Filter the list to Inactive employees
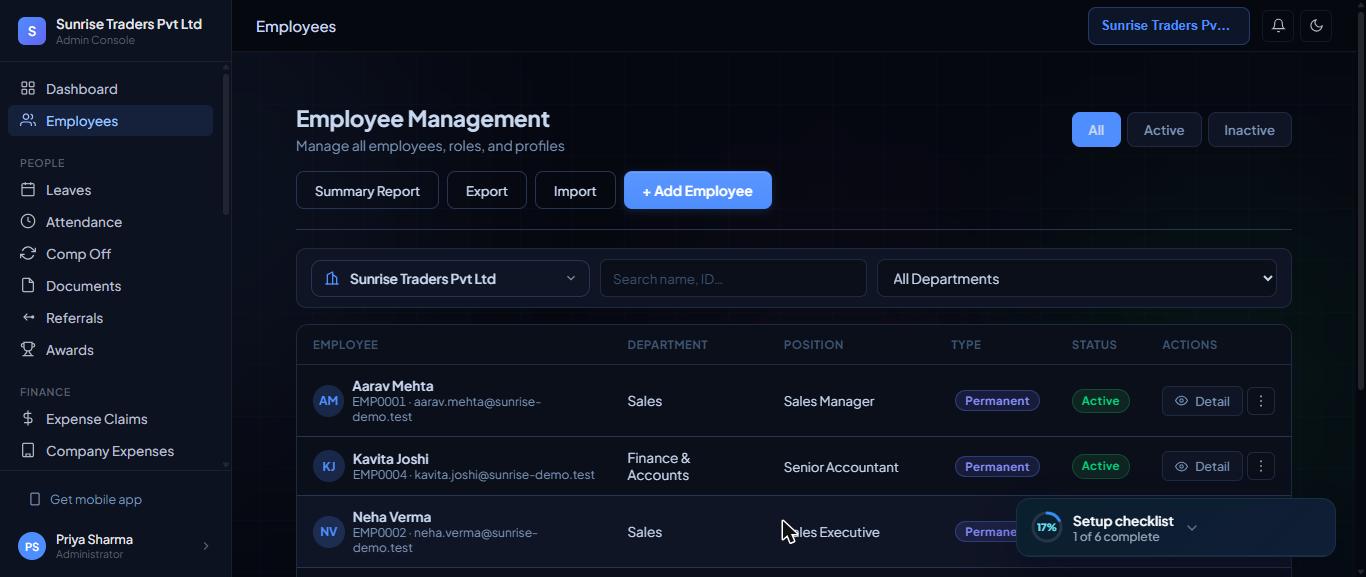1366x577 pixels. [x=1249, y=130]
